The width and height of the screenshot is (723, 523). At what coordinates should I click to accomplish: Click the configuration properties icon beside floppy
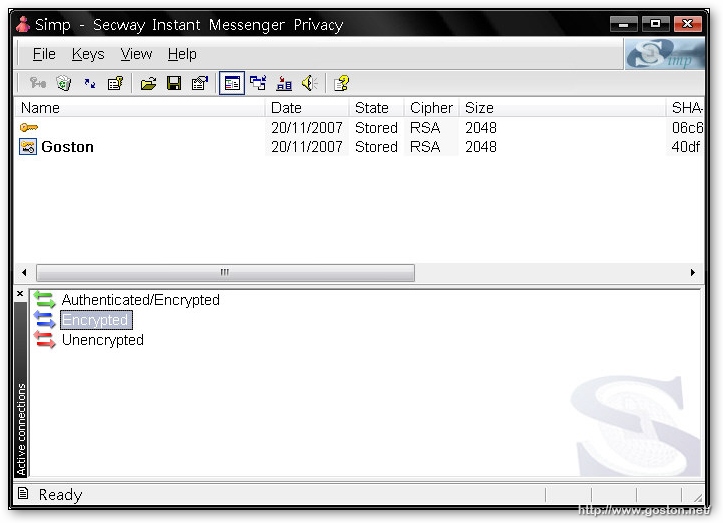pyautogui.click(x=200, y=83)
